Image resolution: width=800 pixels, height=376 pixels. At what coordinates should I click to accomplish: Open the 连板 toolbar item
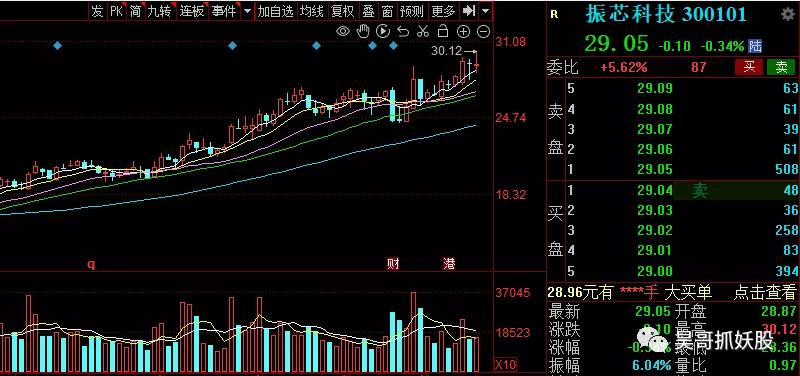192,11
